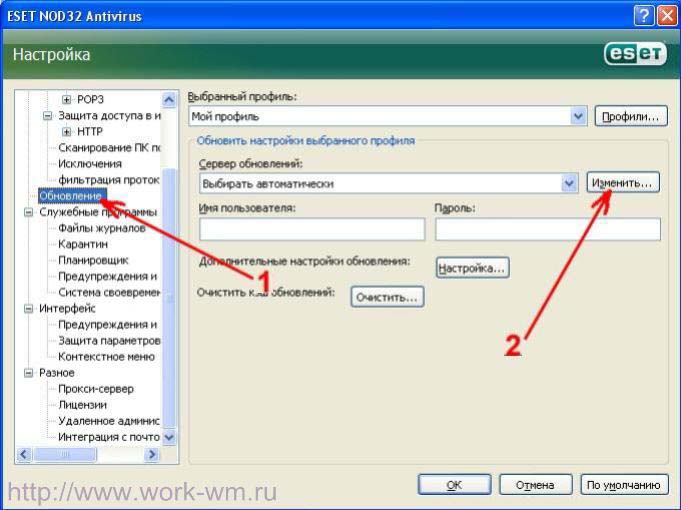Focus the Пароль field

(548, 229)
